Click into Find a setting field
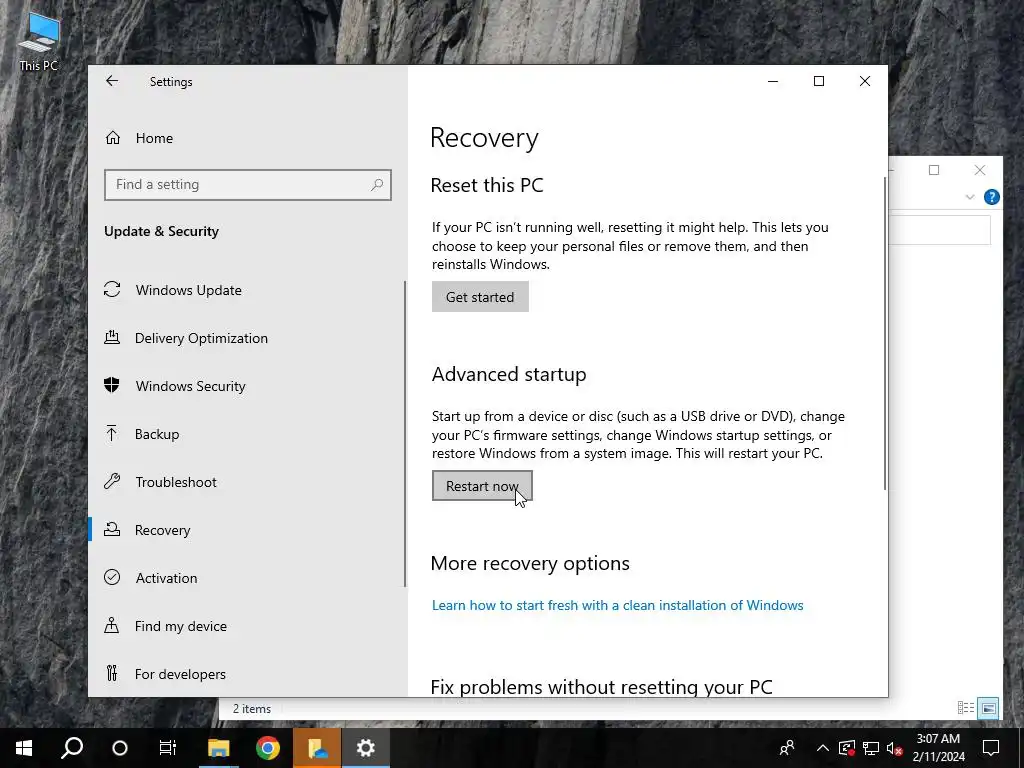 [x=248, y=185]
